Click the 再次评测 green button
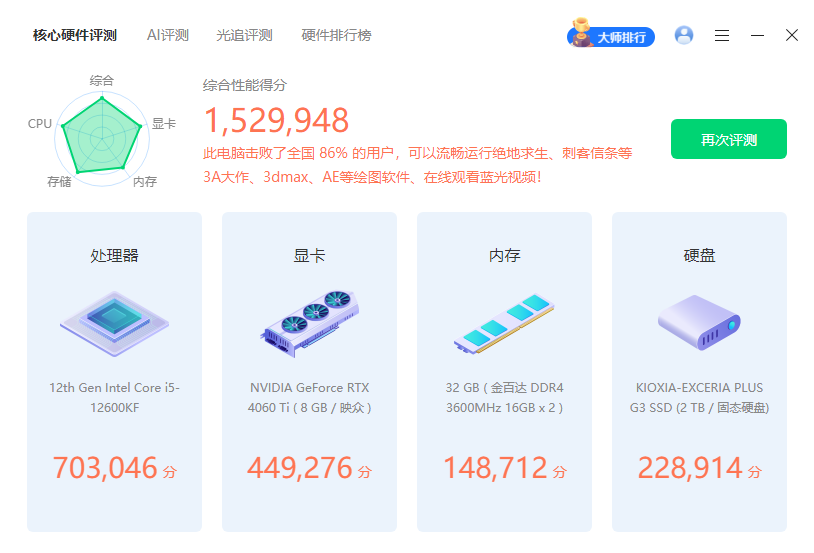 pos(728,139)
